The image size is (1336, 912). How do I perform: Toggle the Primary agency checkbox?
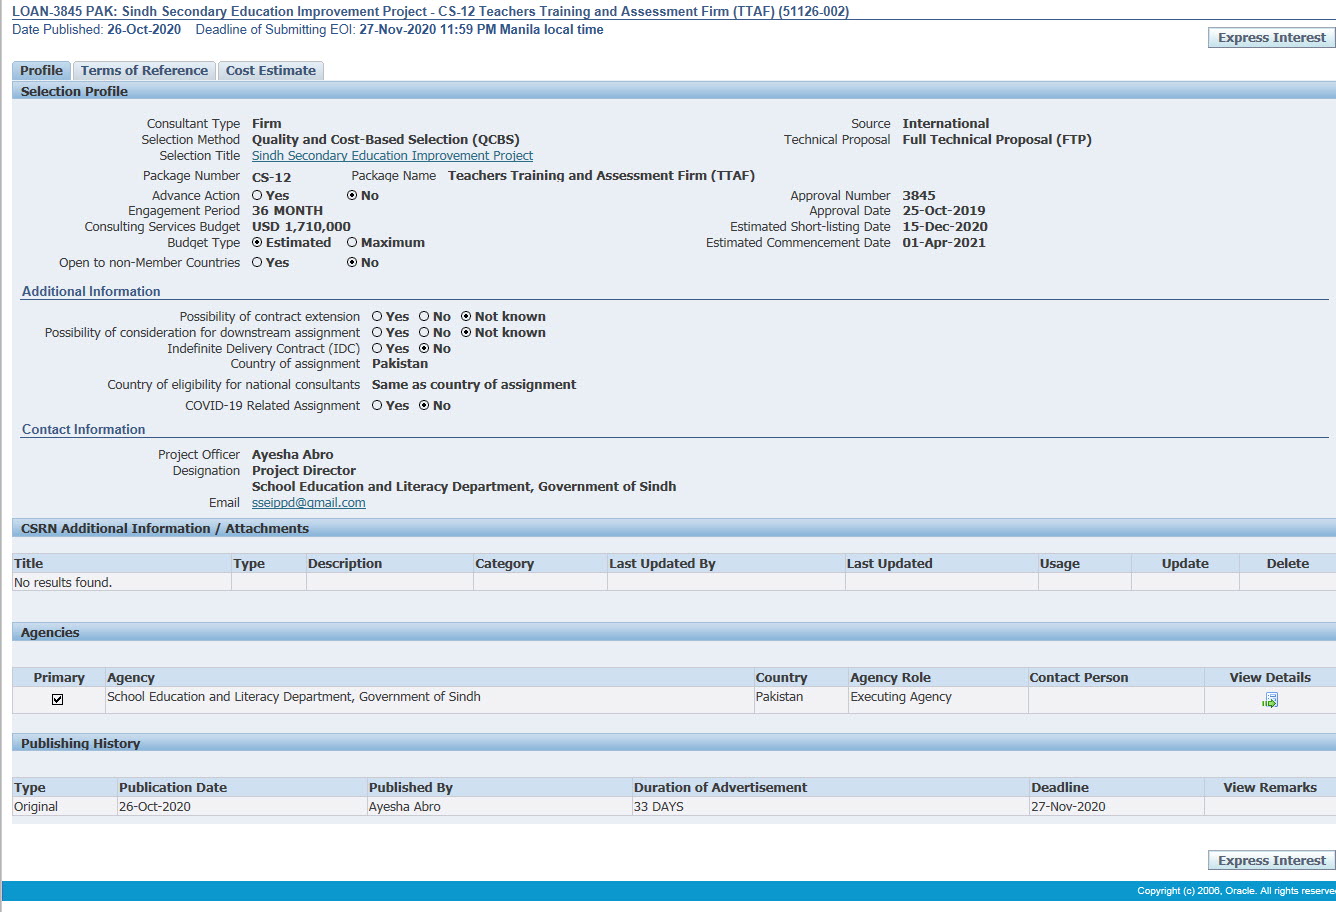click(x=57, y=699)
